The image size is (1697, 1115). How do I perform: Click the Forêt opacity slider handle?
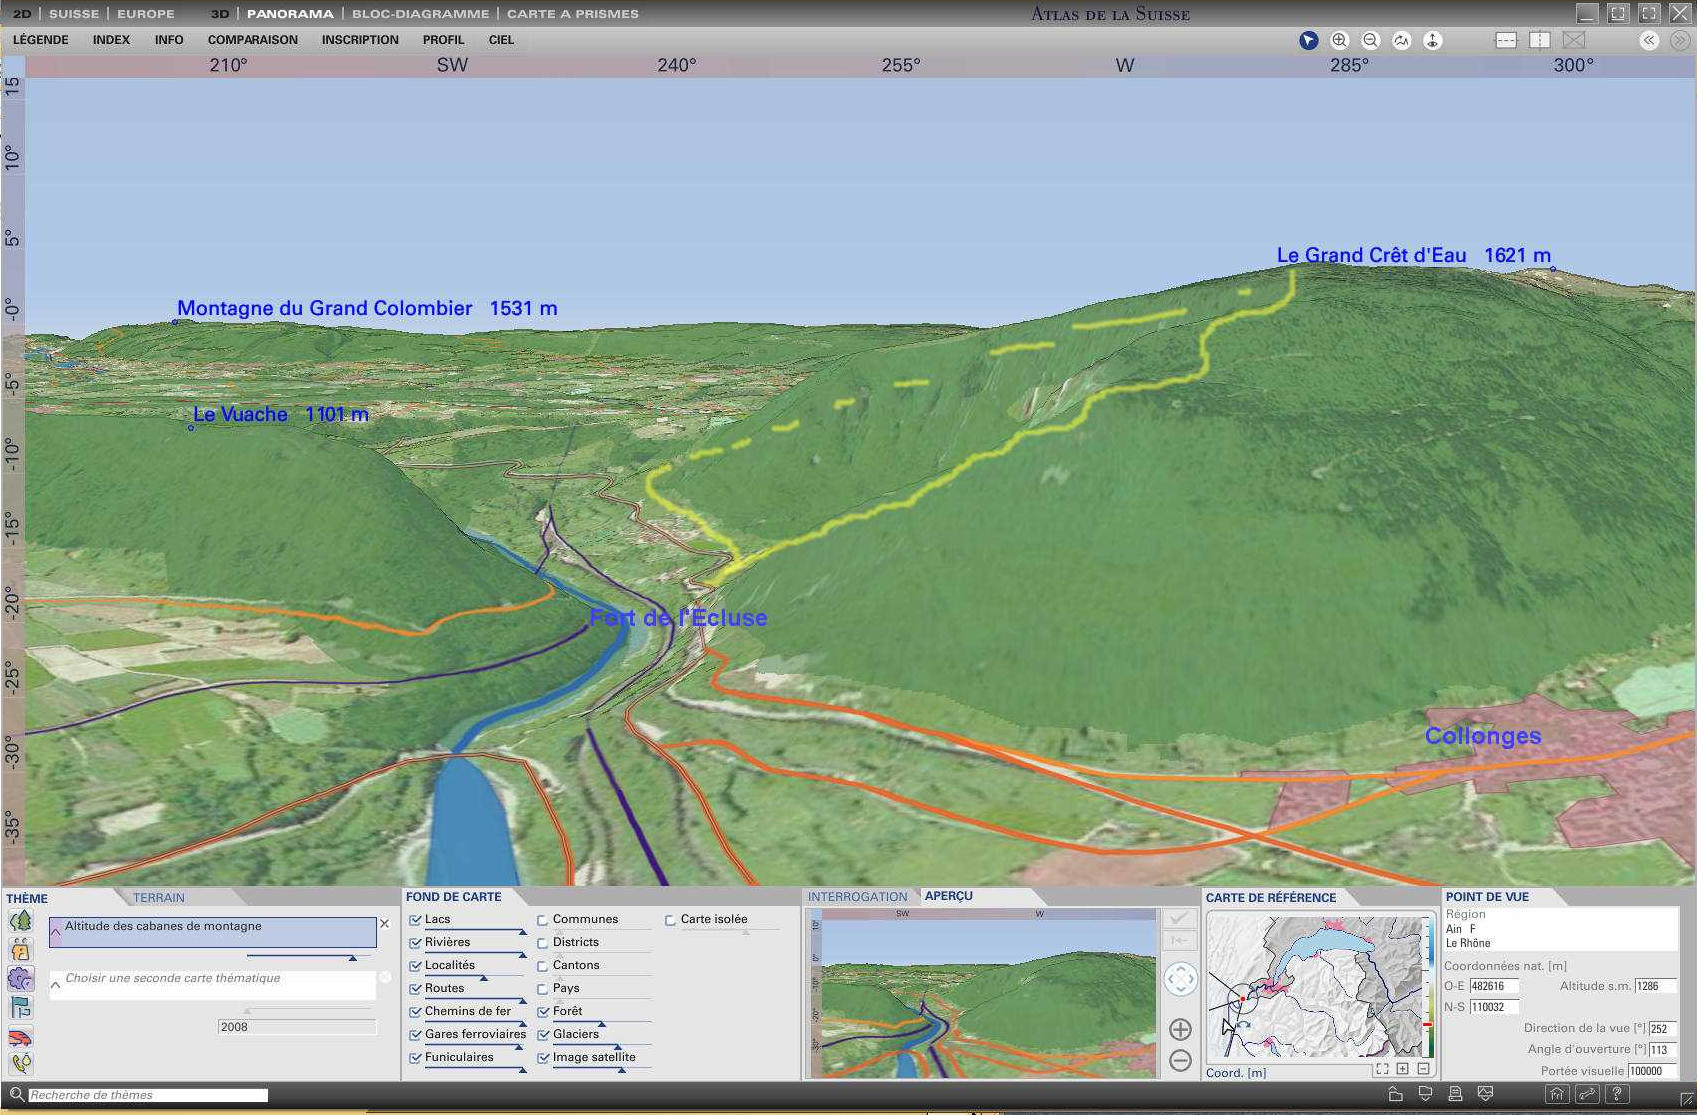point(602,1024)
